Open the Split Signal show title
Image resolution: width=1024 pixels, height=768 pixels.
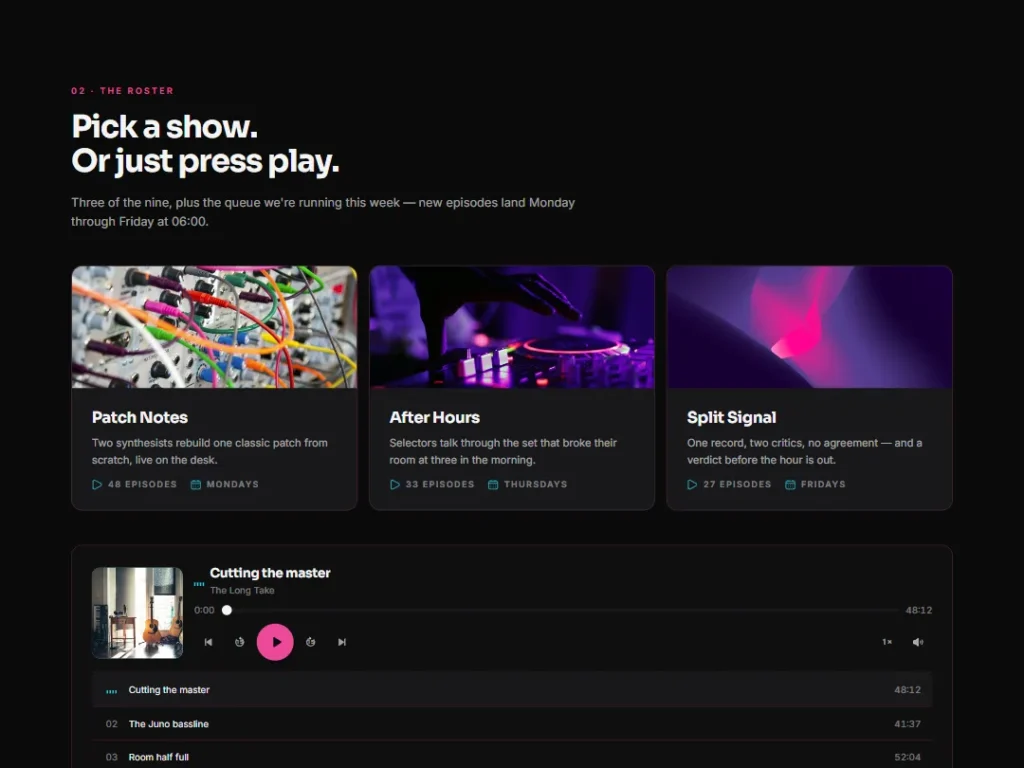[x=731, y=417]
